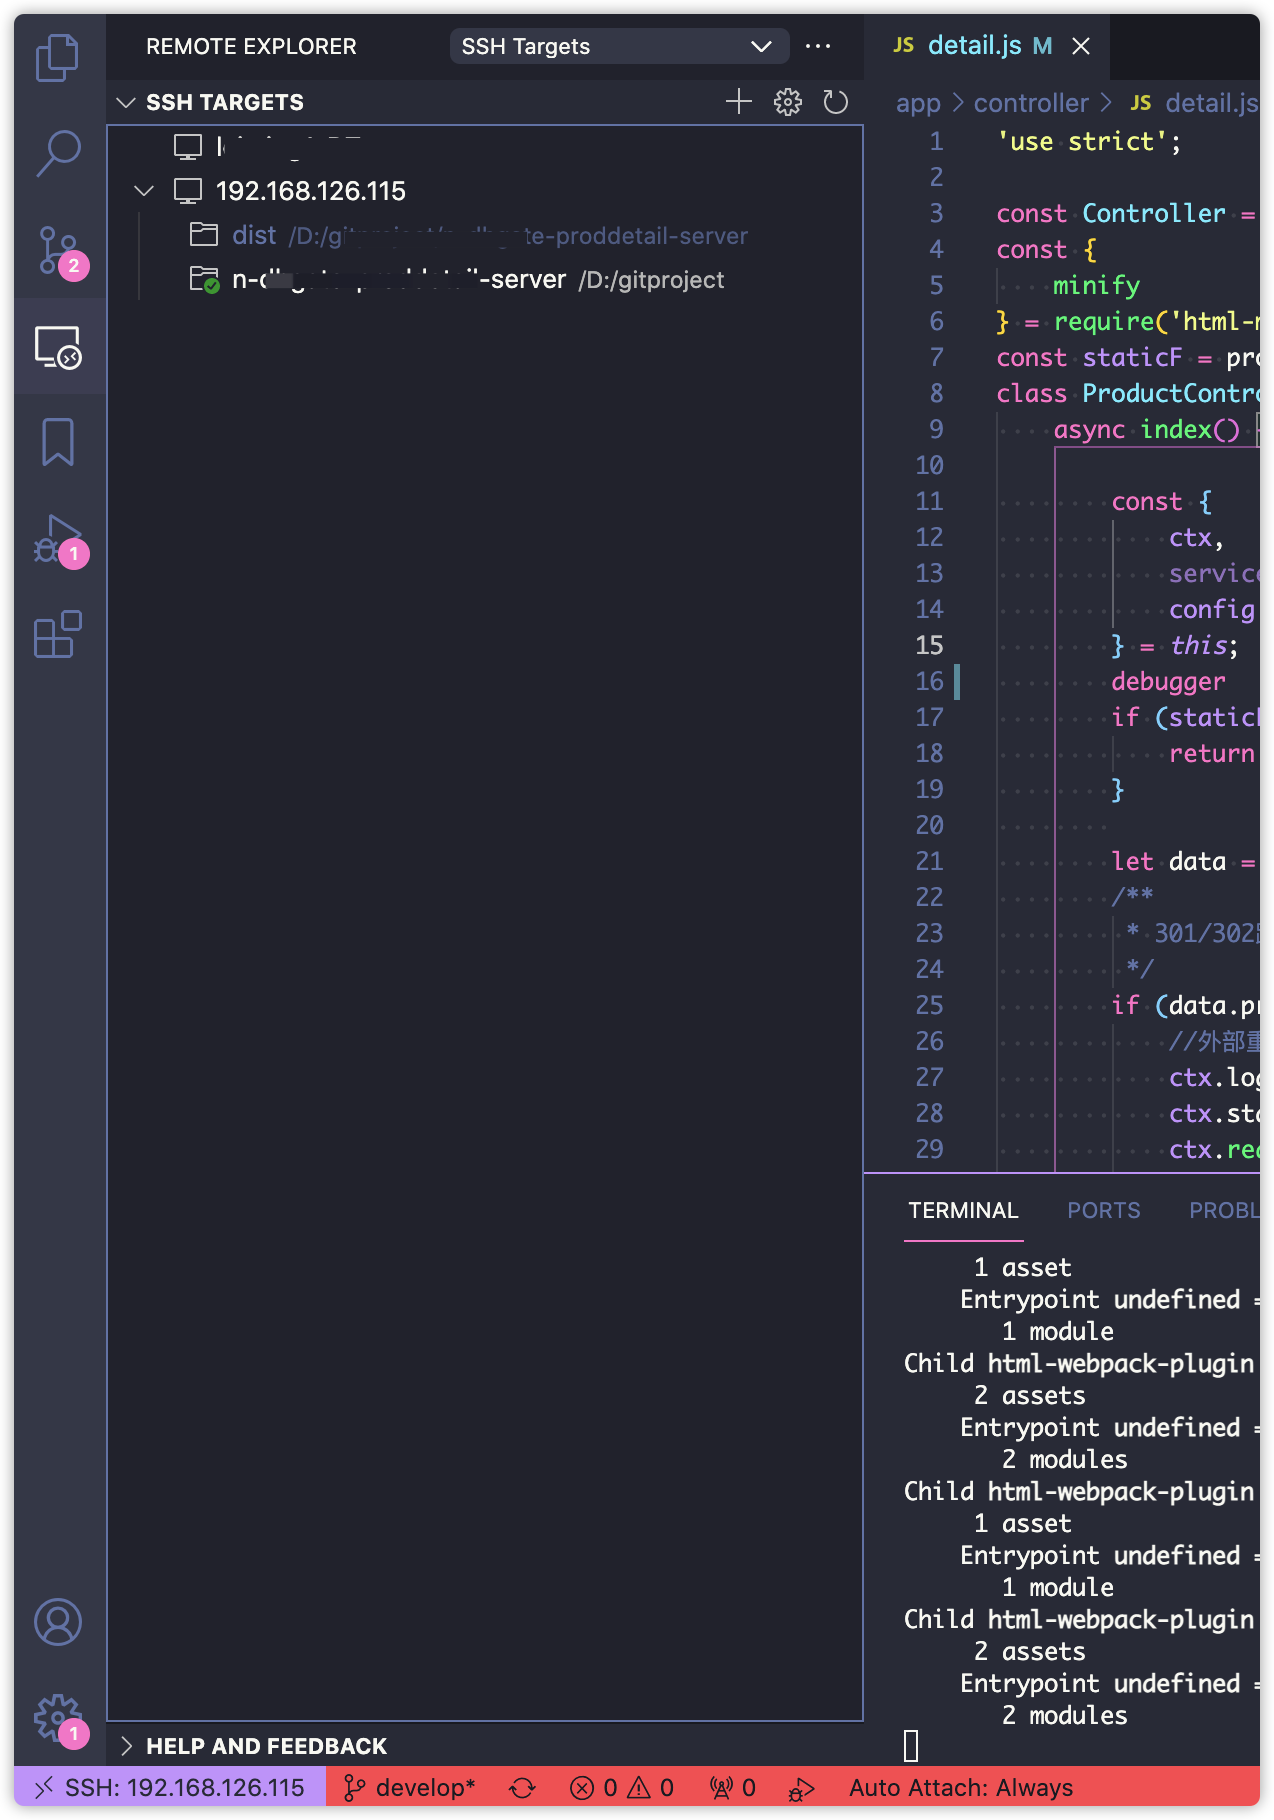Screen dimensions: 1274x1820
Task: Click 'let data' on line 21
Action: (x=1169, y=861)
